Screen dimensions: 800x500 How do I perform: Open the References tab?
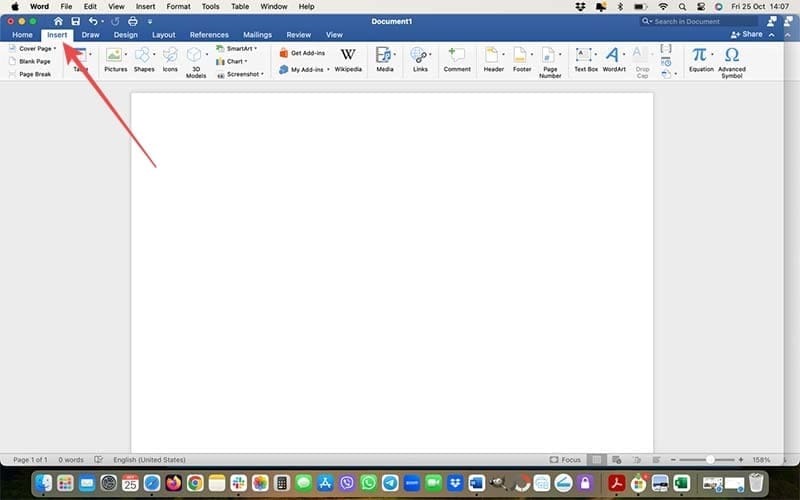pyautogui.click(x=209, y=35)
